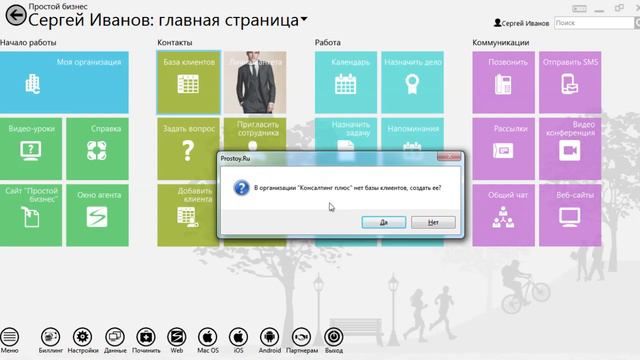Open the Отправить SMS tile
This screenshot has height=360, width=640.
point(570,82)
